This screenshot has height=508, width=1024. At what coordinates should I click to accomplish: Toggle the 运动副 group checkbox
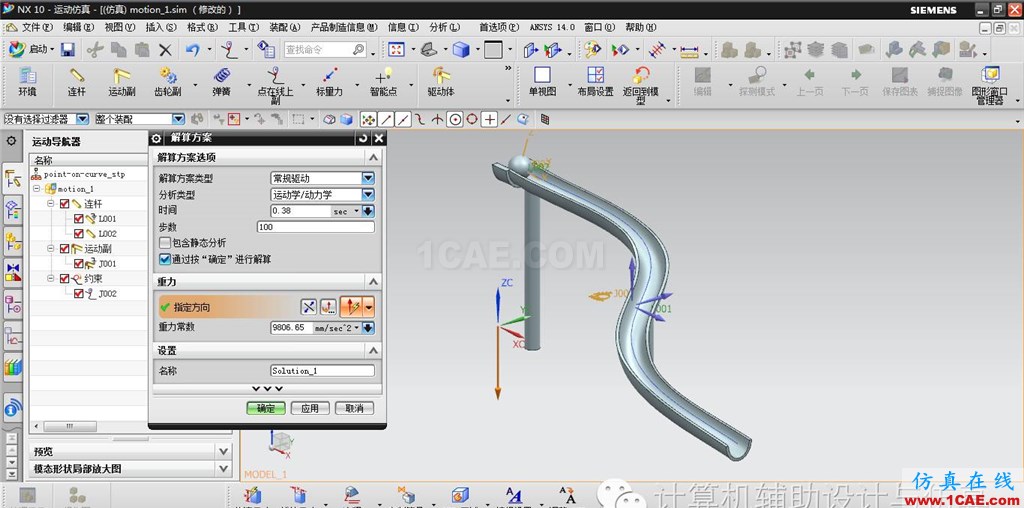pos(64,249)
